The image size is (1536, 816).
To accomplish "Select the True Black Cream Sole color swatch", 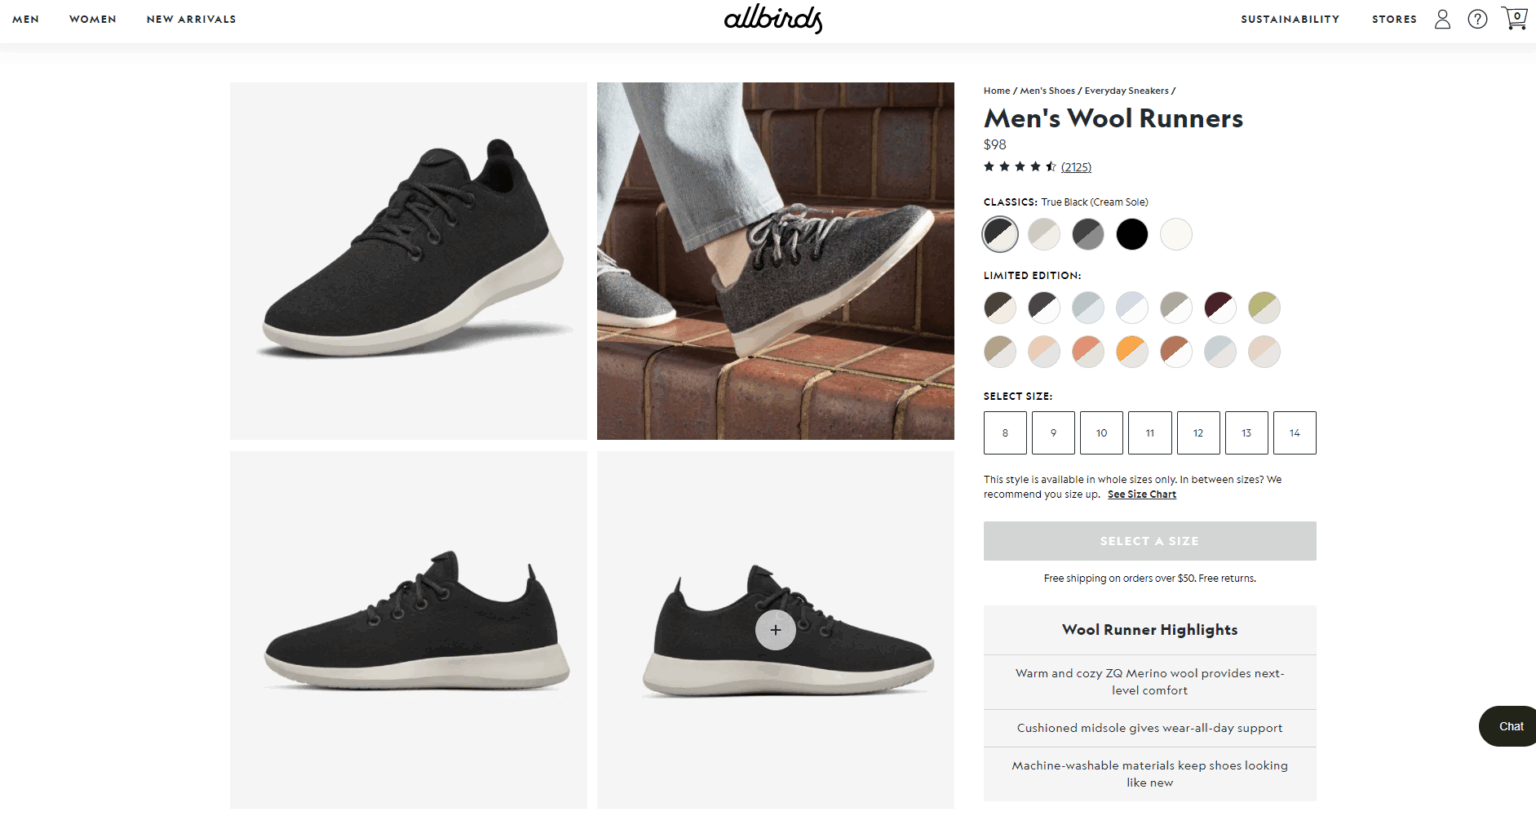I will click(x=999, y=233).
